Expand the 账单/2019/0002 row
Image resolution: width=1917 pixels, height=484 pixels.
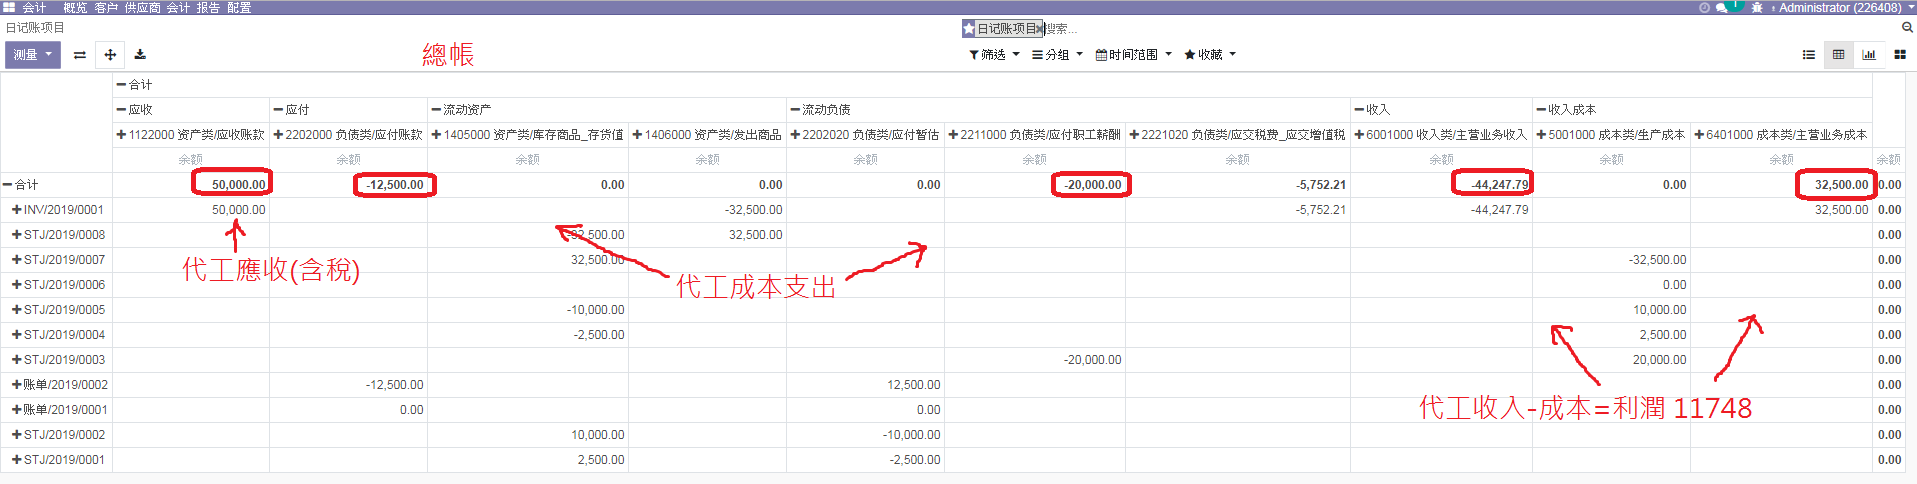coord(59,385)
